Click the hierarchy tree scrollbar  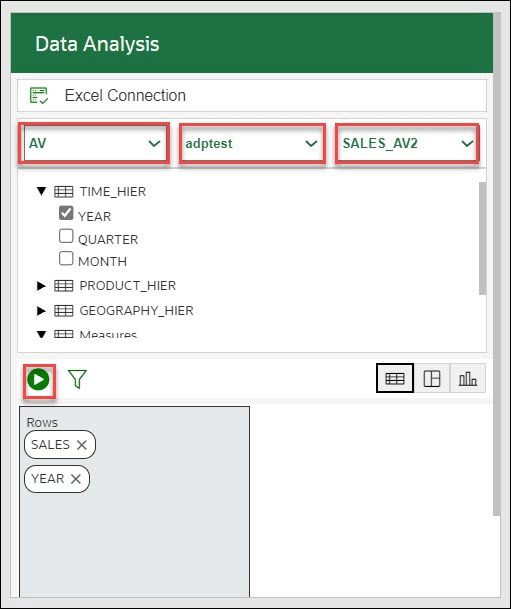[482, 238]
